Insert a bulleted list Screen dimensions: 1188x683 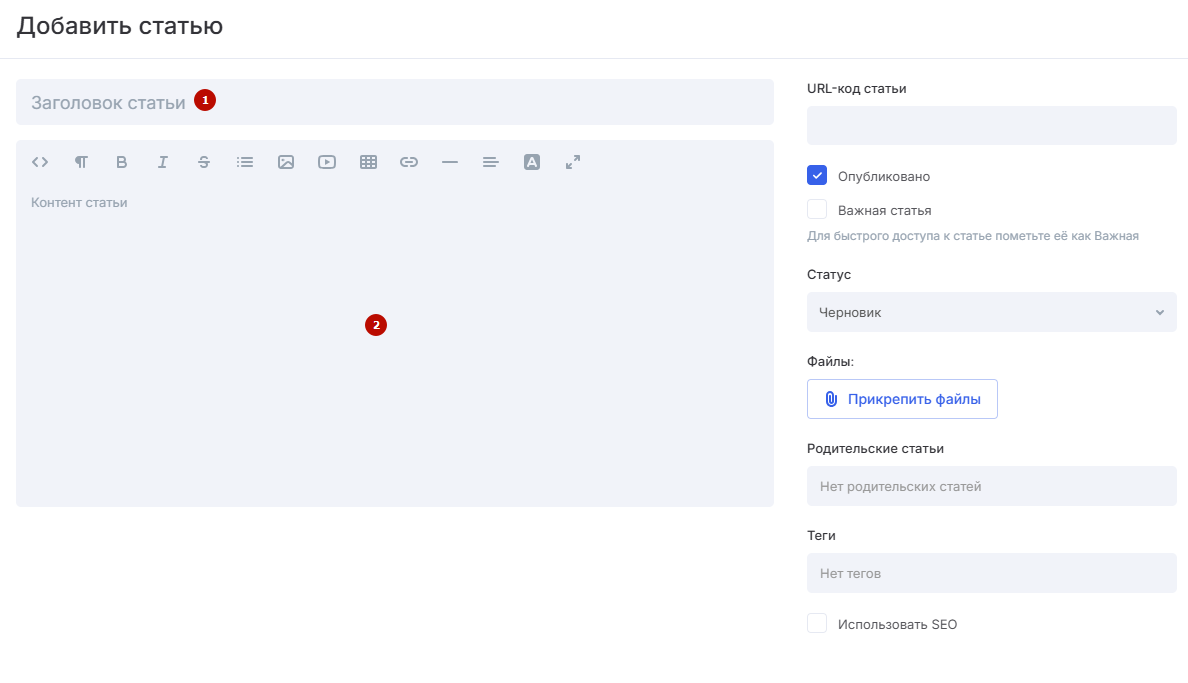245,162
